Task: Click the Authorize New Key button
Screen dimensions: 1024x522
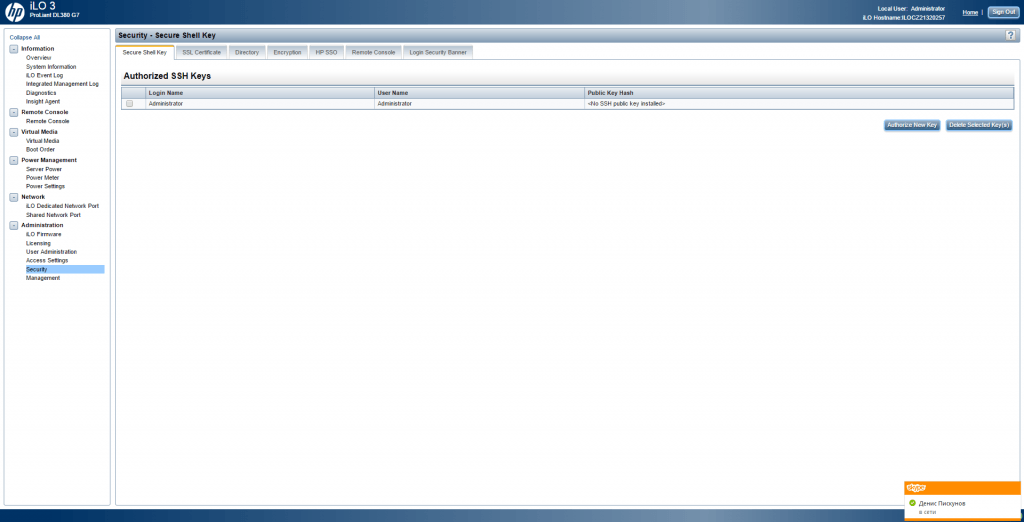Action: tap(912, 125)
